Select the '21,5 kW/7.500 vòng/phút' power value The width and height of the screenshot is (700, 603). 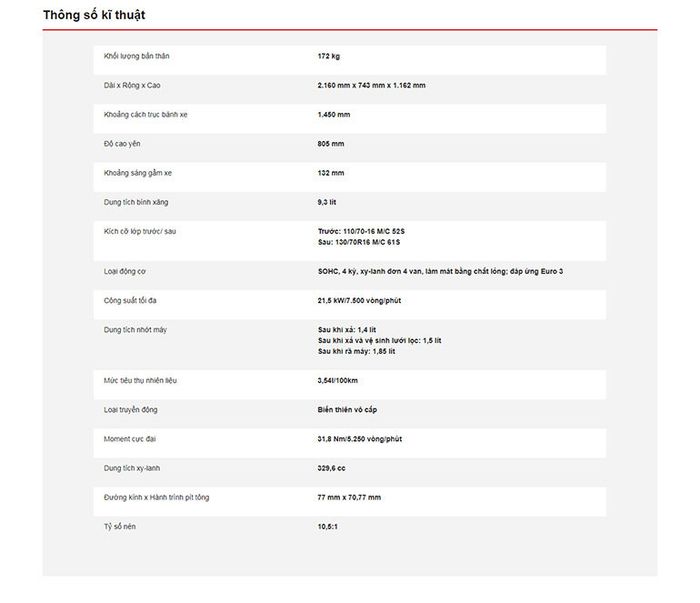point(359,300)
